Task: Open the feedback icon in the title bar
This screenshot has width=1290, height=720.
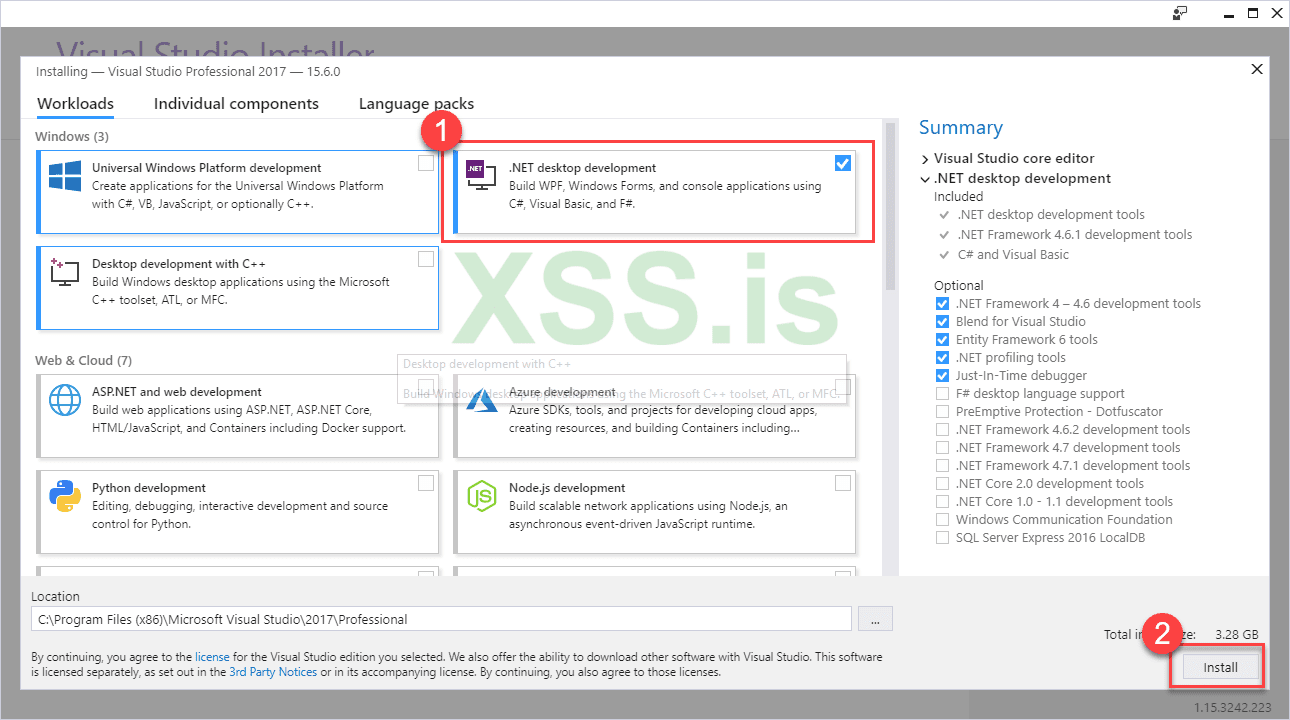Action: (x=1181, y=13)
